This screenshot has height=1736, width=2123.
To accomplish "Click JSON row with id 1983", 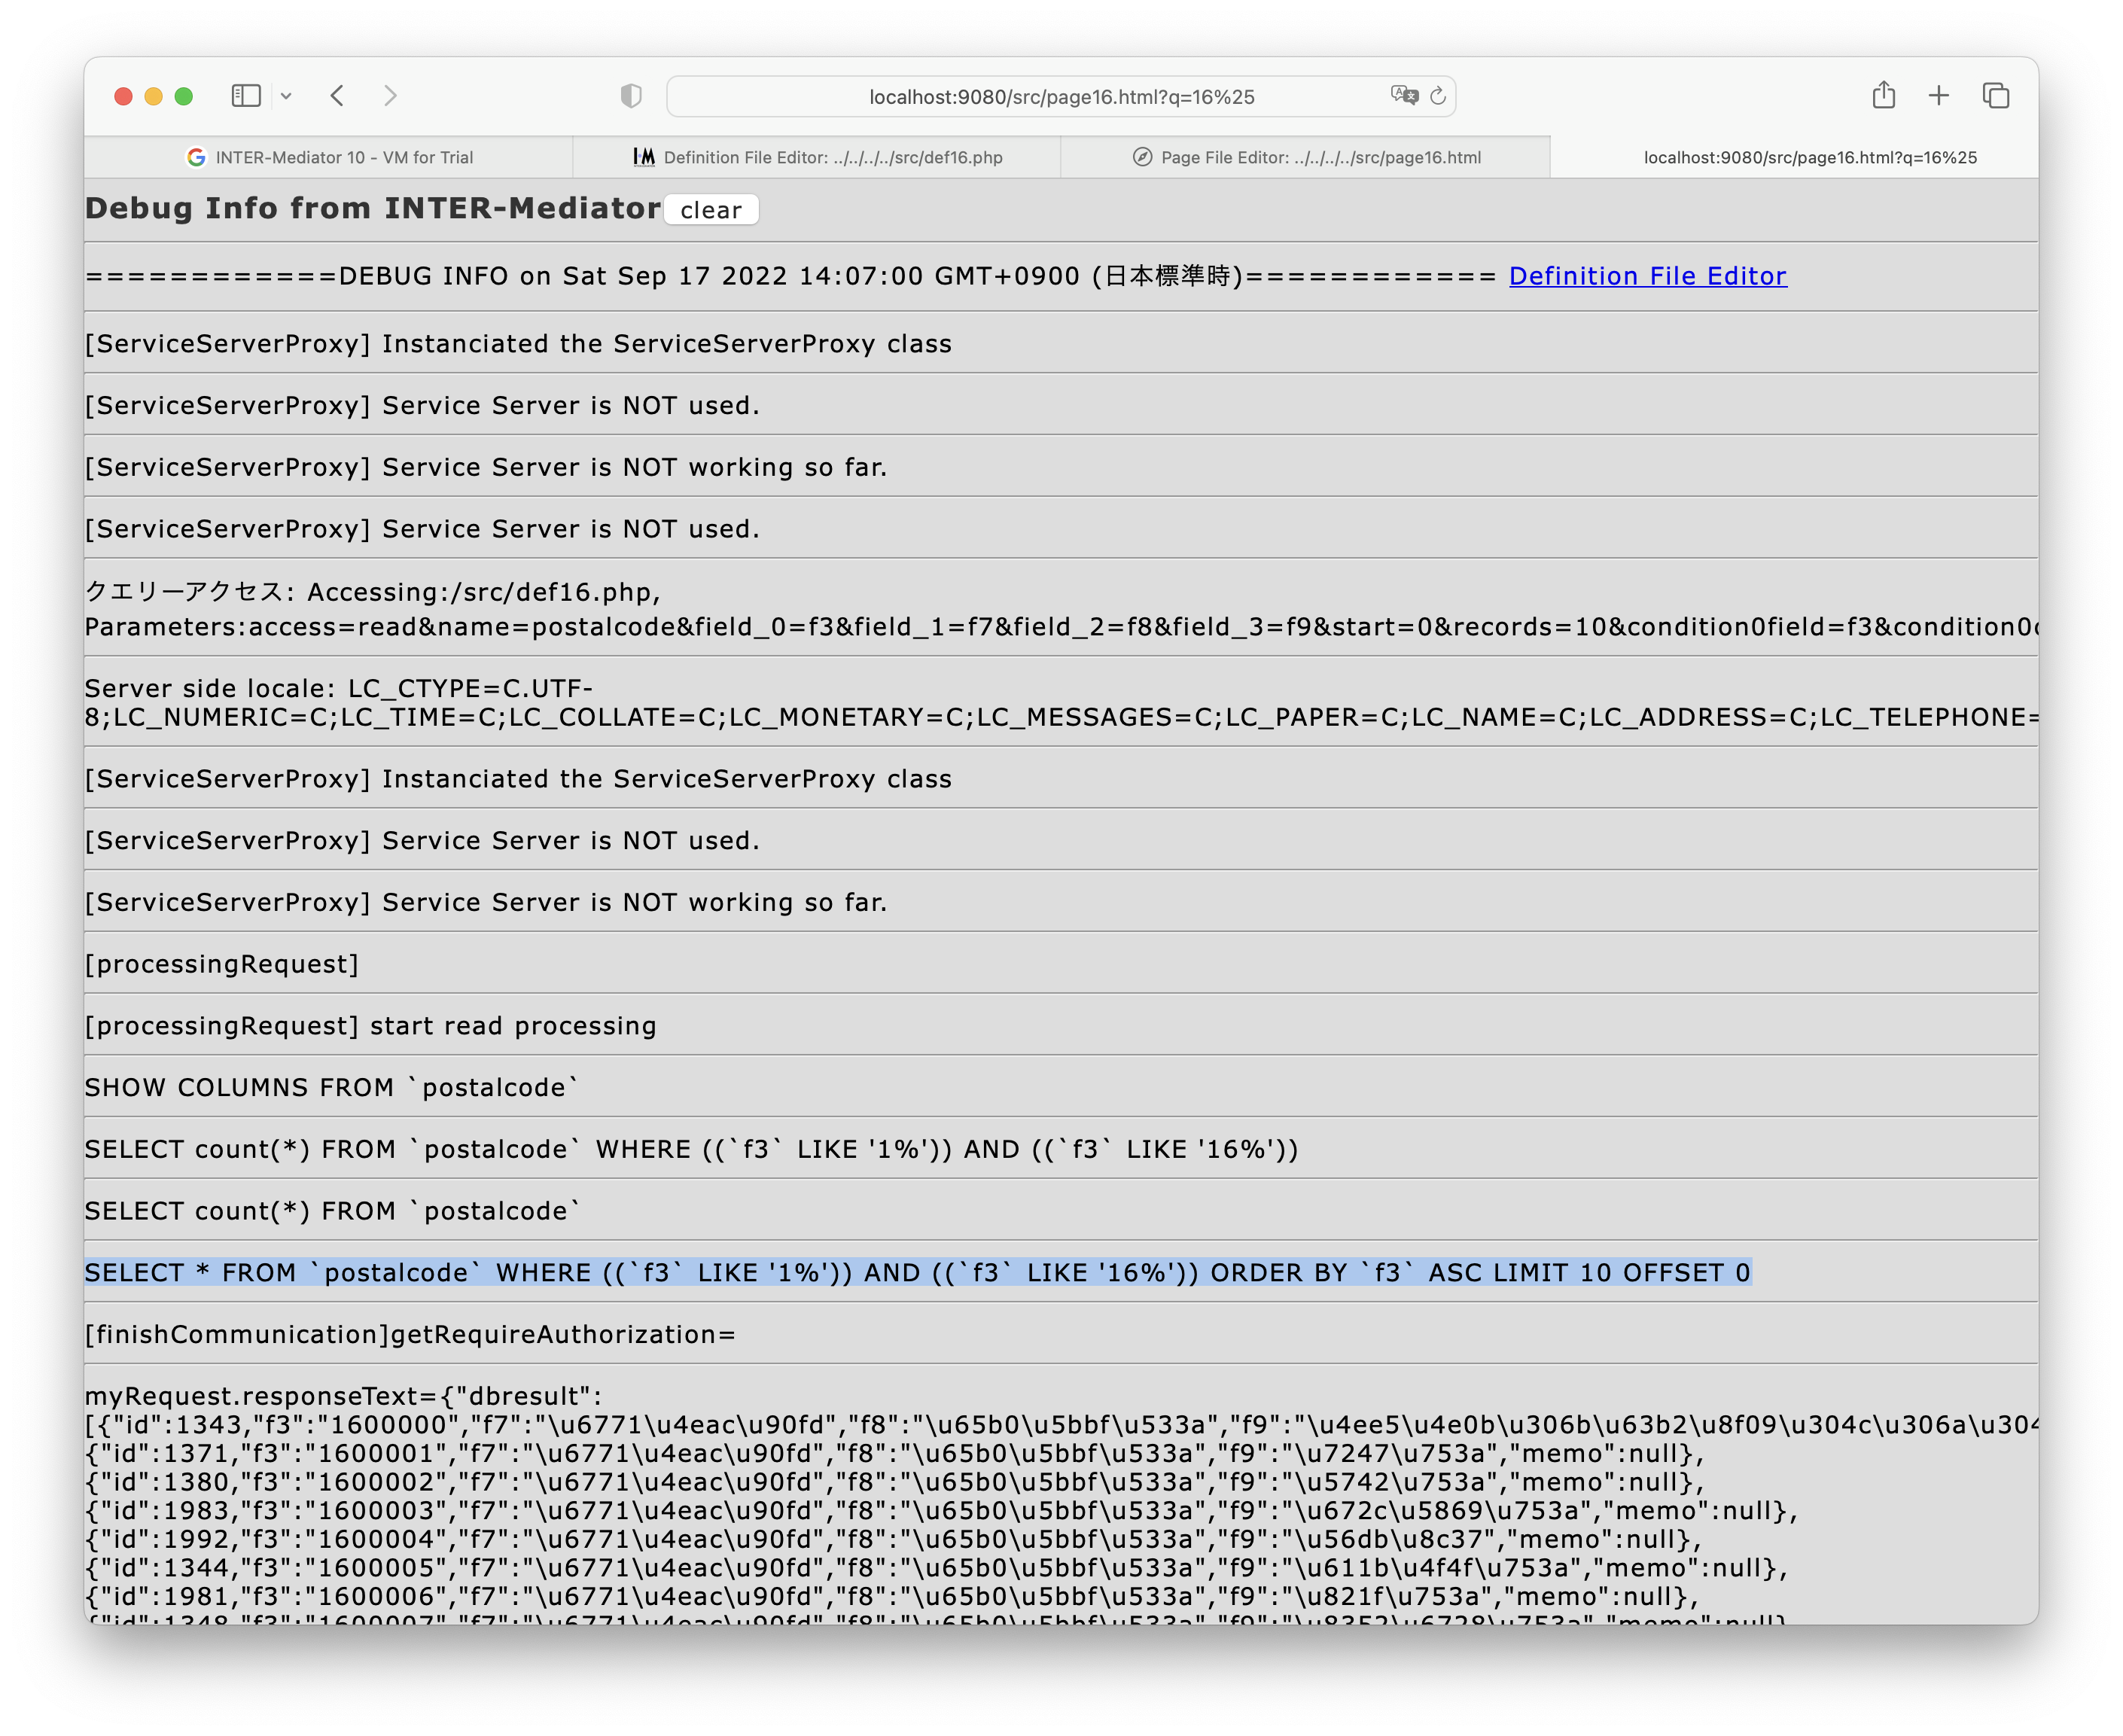I will tap(941, 1511).
